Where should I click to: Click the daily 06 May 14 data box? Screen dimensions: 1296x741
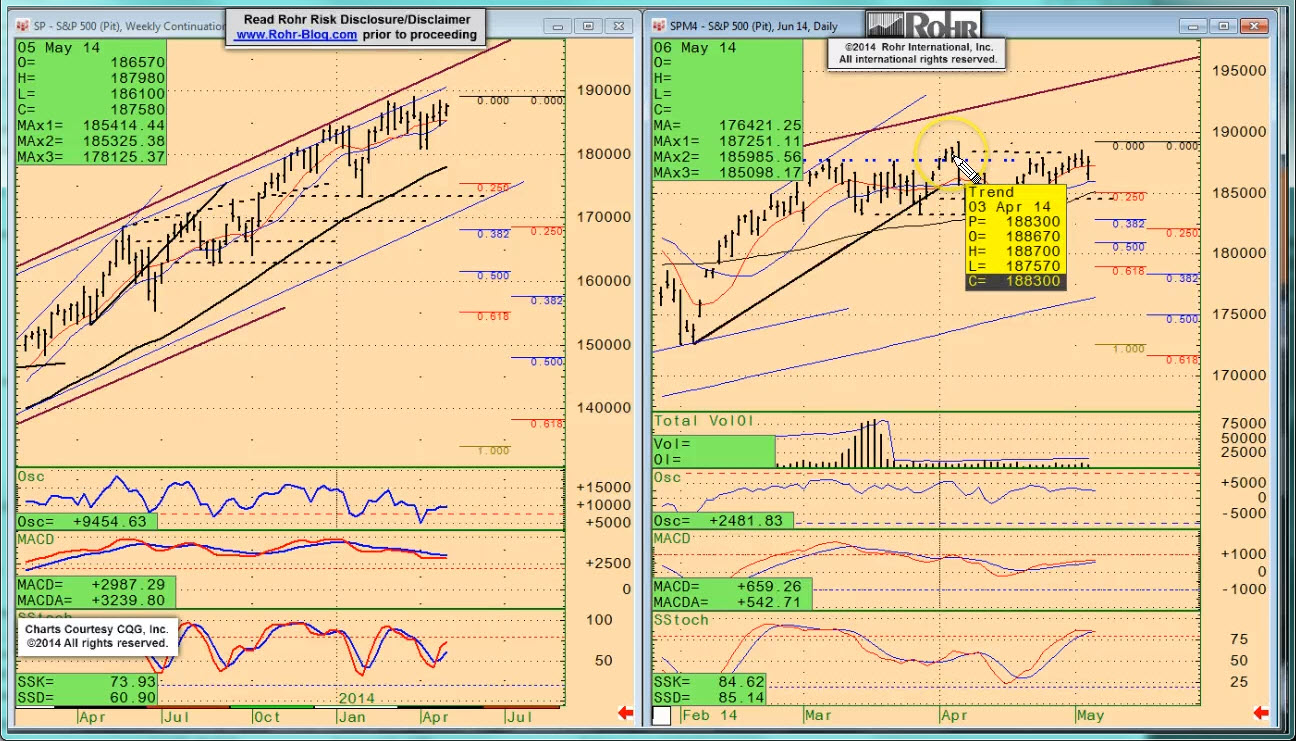pos(727,110)
